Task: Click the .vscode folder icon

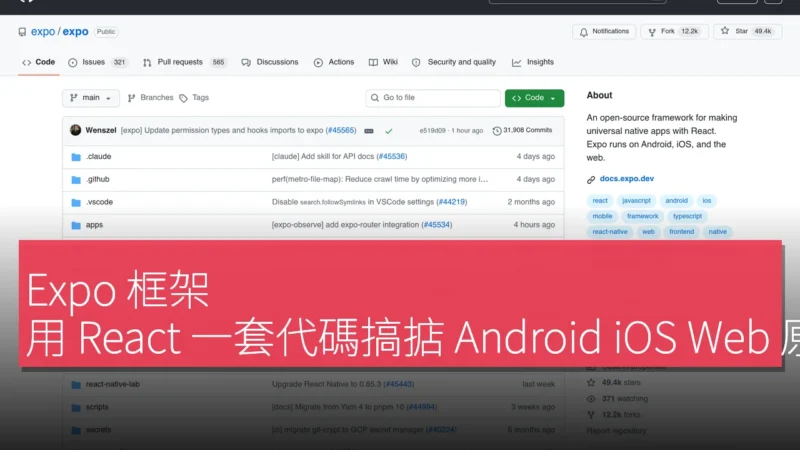Action: coord(76,203)
